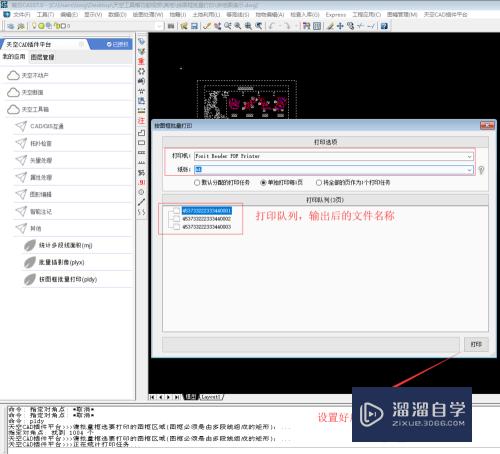Viewport: 500px width, 454px height.
Task: Click the tag icon atop side toolbar
Action: pos(141,41)
